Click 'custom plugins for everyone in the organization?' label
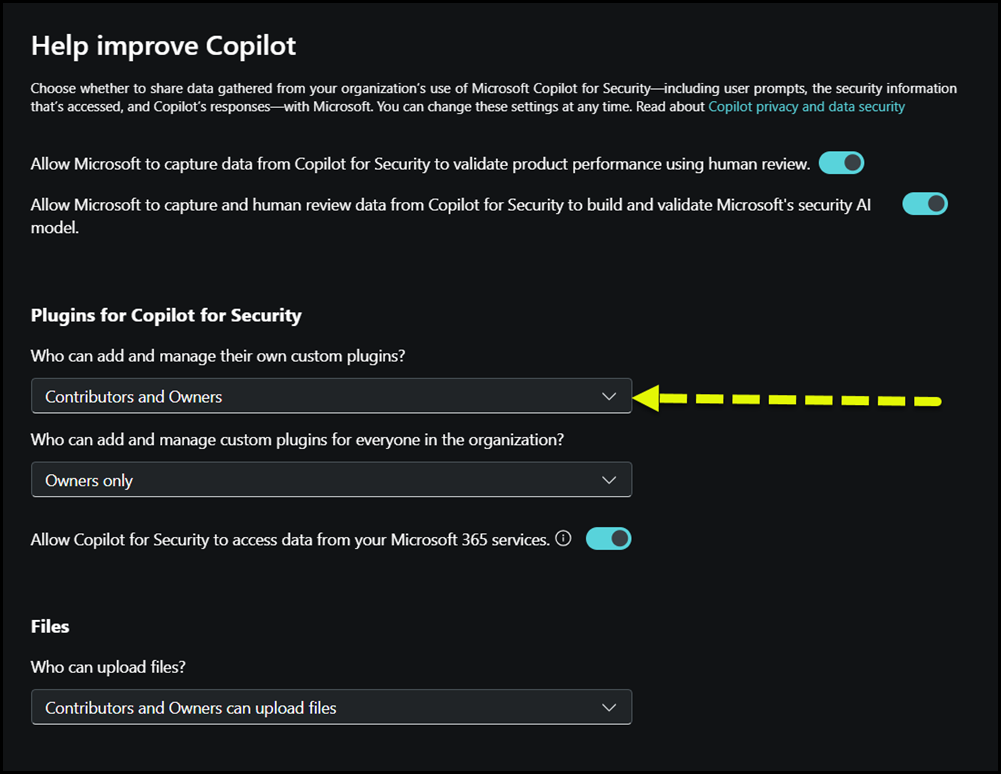Screen dimensions: 1001x774 [x=297, y=440]
